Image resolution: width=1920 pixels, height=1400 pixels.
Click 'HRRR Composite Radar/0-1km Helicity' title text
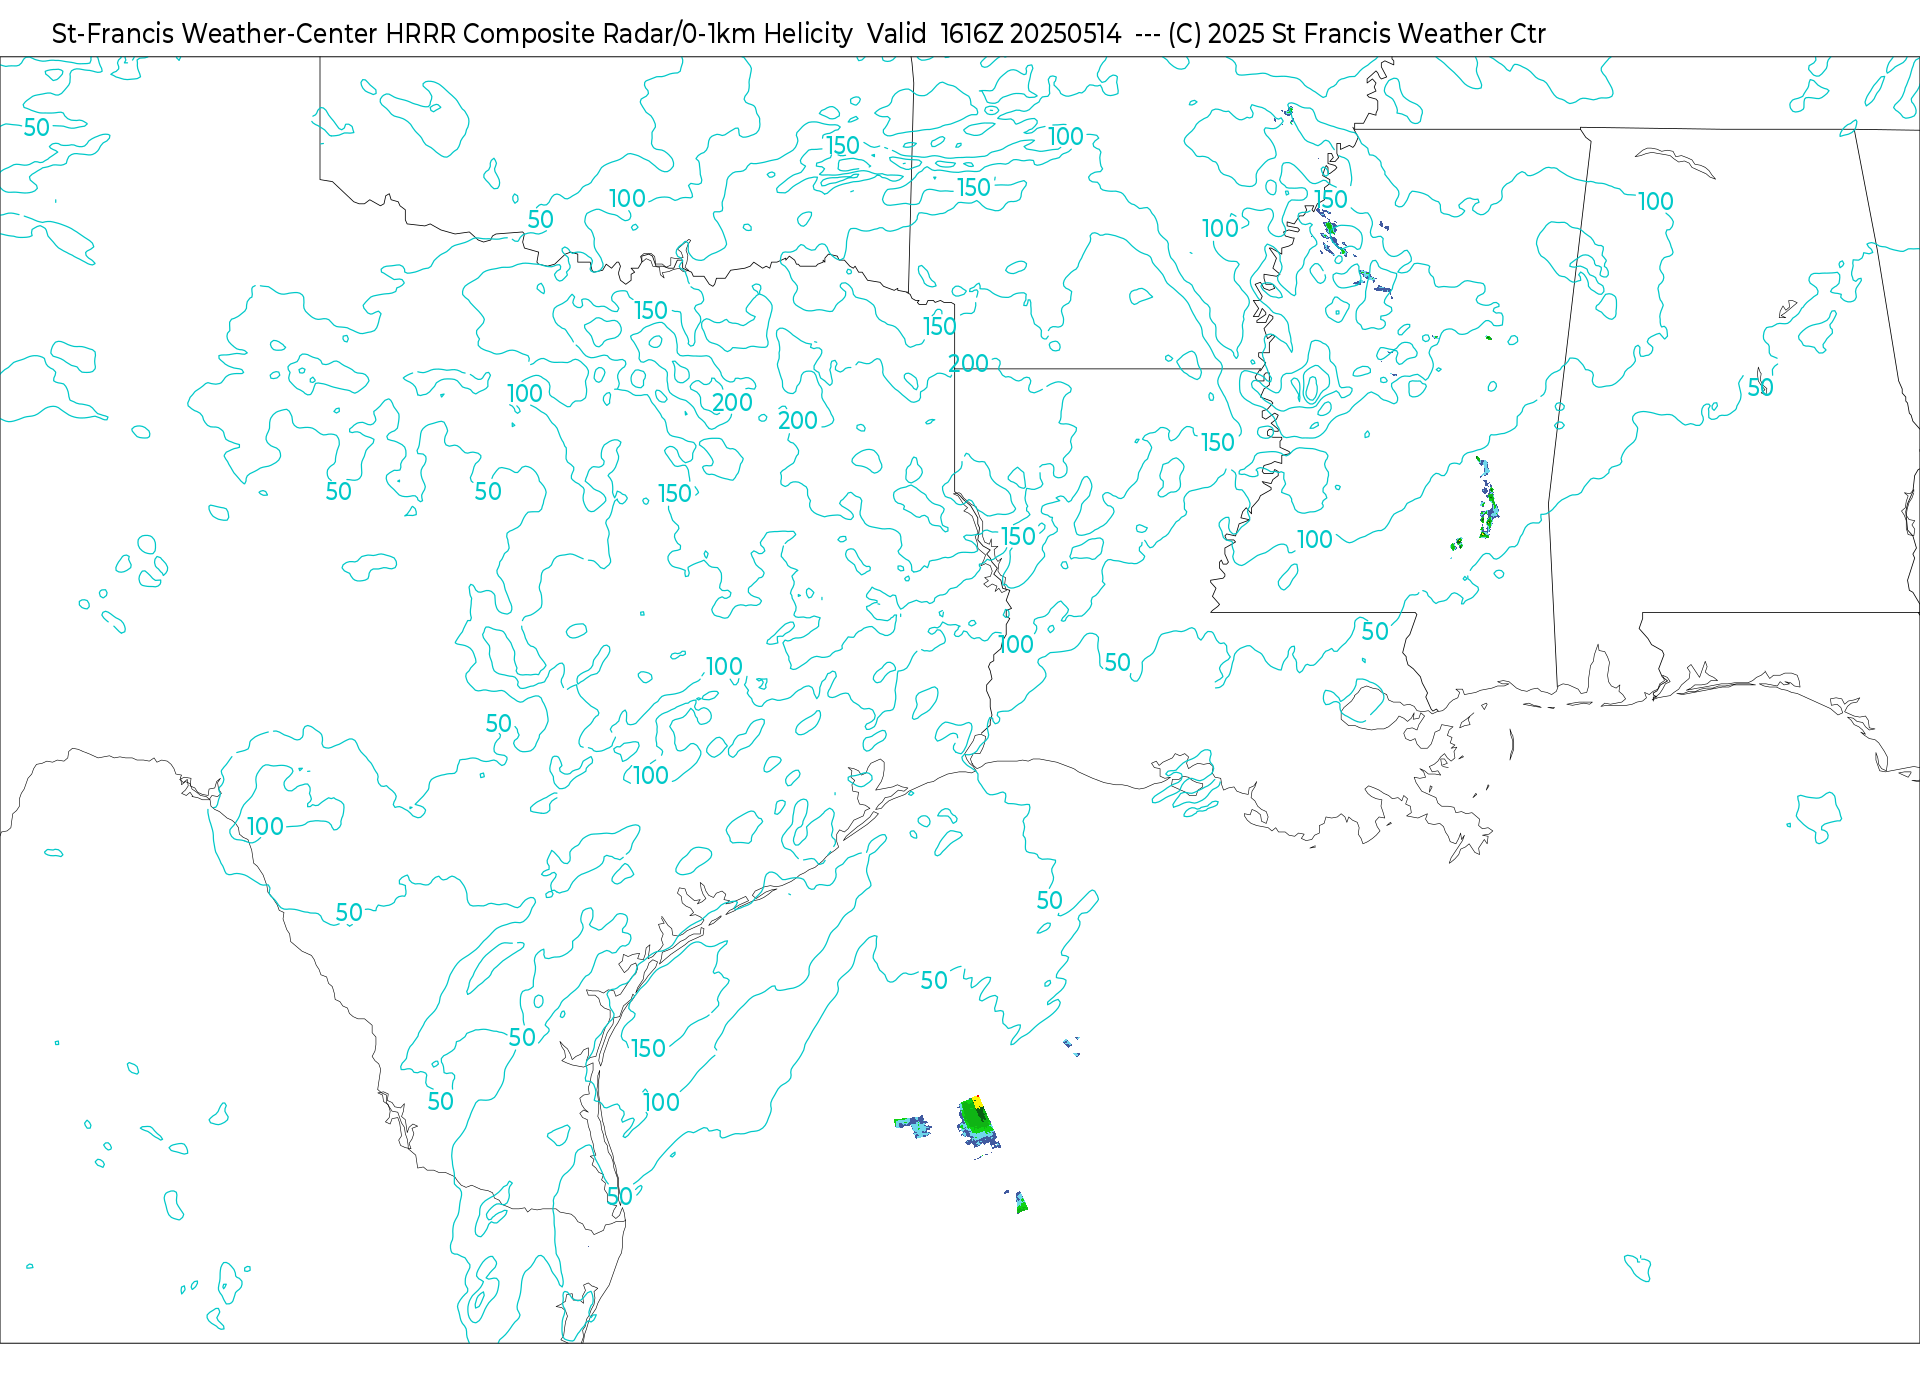tap(619, 34)
